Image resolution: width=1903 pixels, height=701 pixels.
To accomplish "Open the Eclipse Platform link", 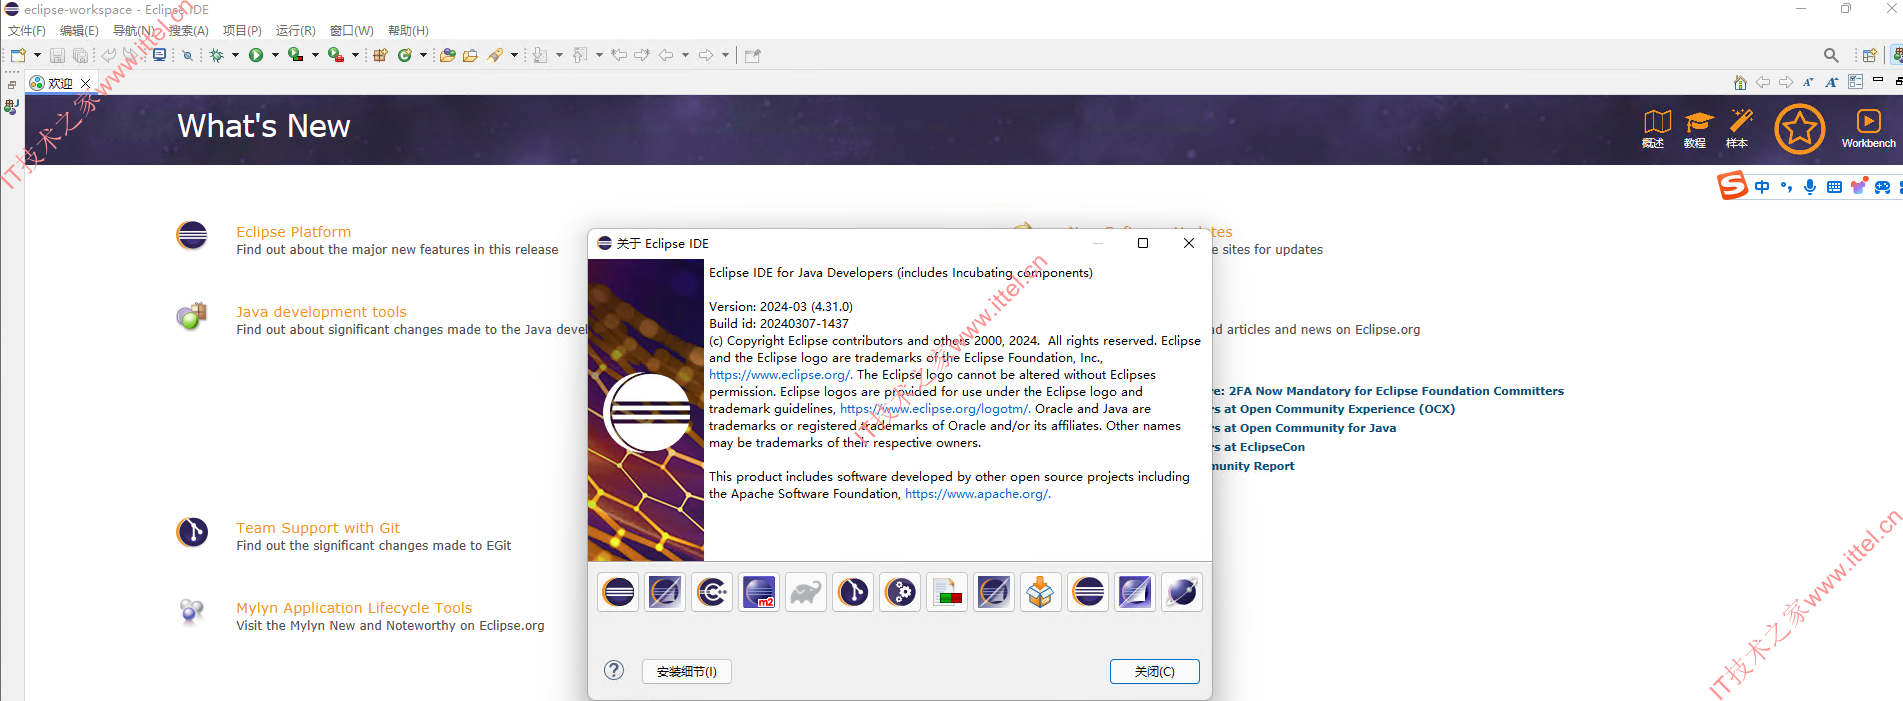I will point(293,232).
